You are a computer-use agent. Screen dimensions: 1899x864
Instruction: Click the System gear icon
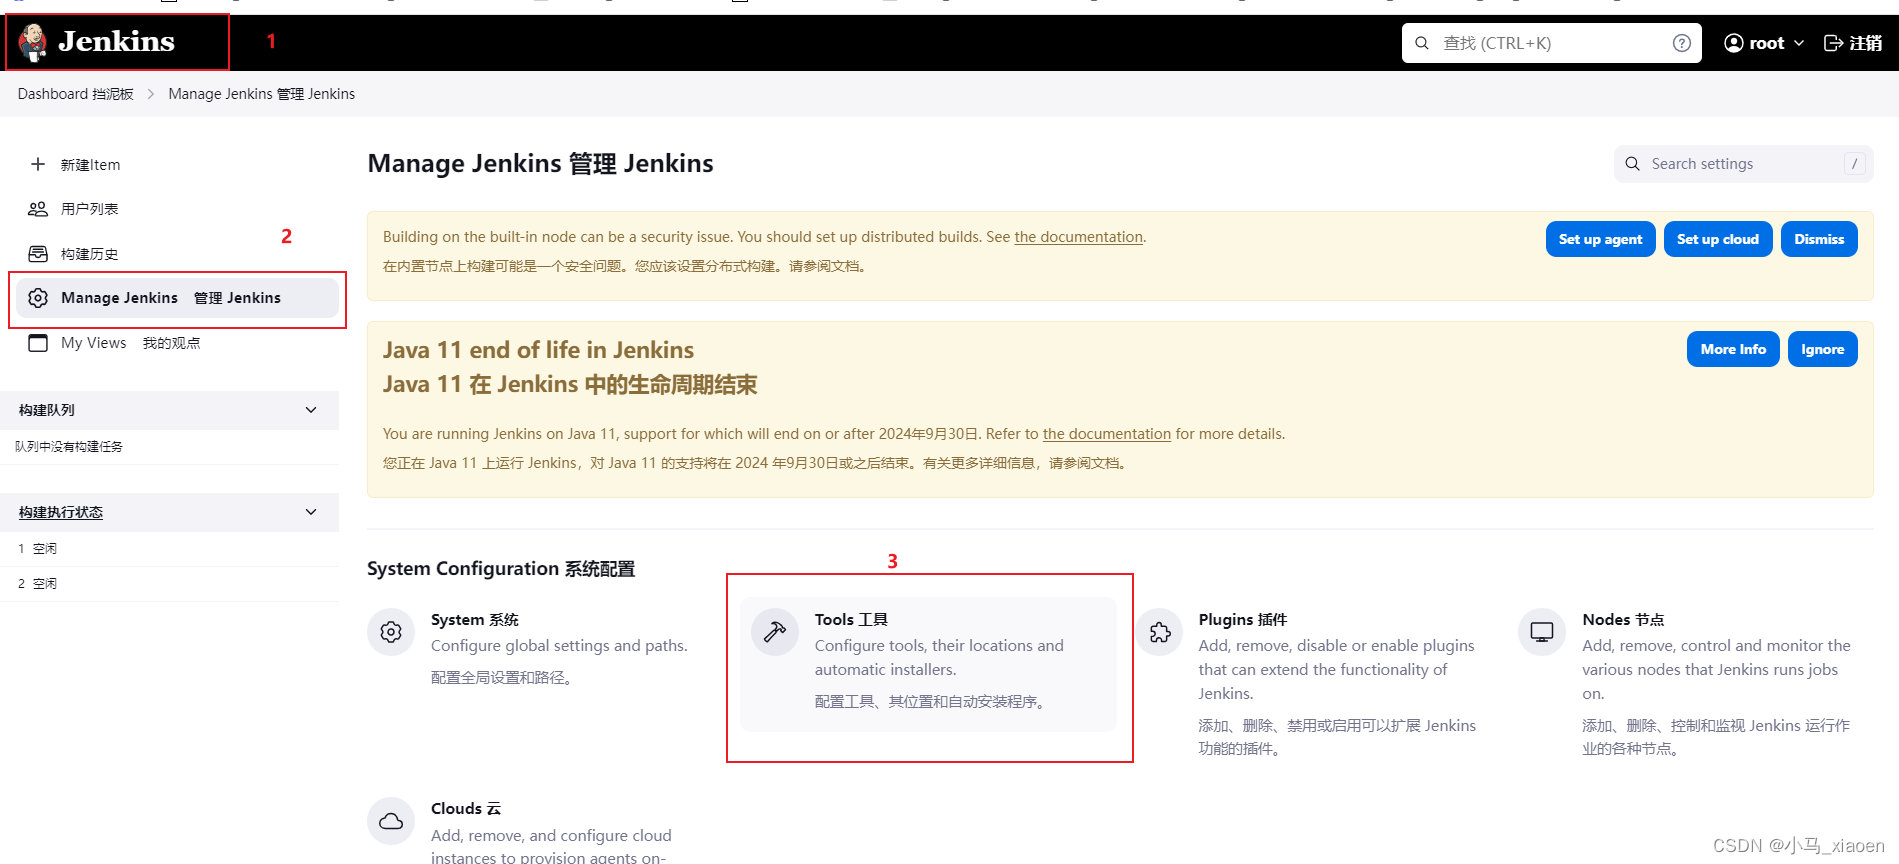coord(391,632)
